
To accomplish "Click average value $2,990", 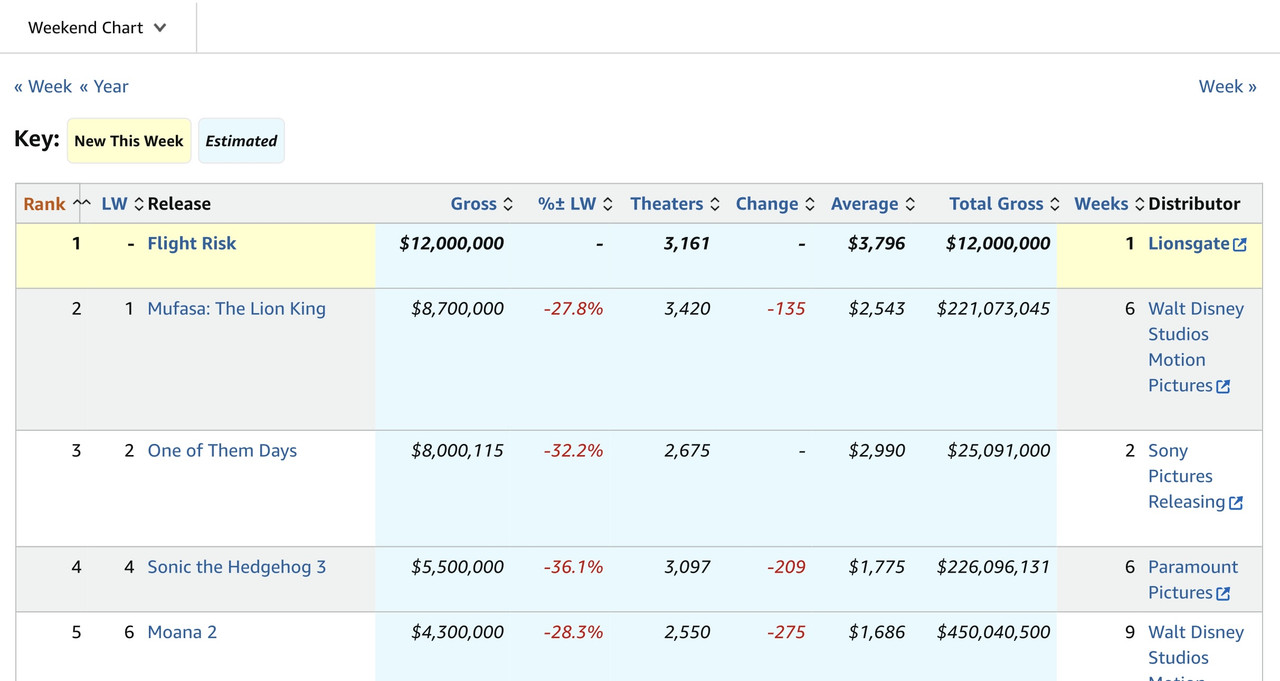I will (877, 451).
